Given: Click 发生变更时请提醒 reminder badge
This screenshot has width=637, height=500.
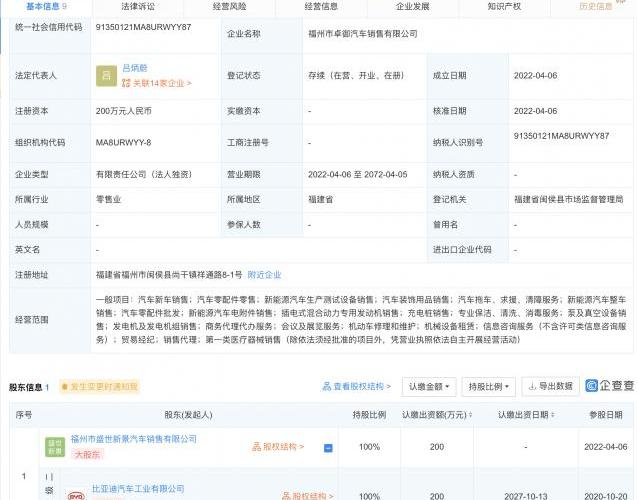Looking at the screenshot, I should tap(100, 387).
